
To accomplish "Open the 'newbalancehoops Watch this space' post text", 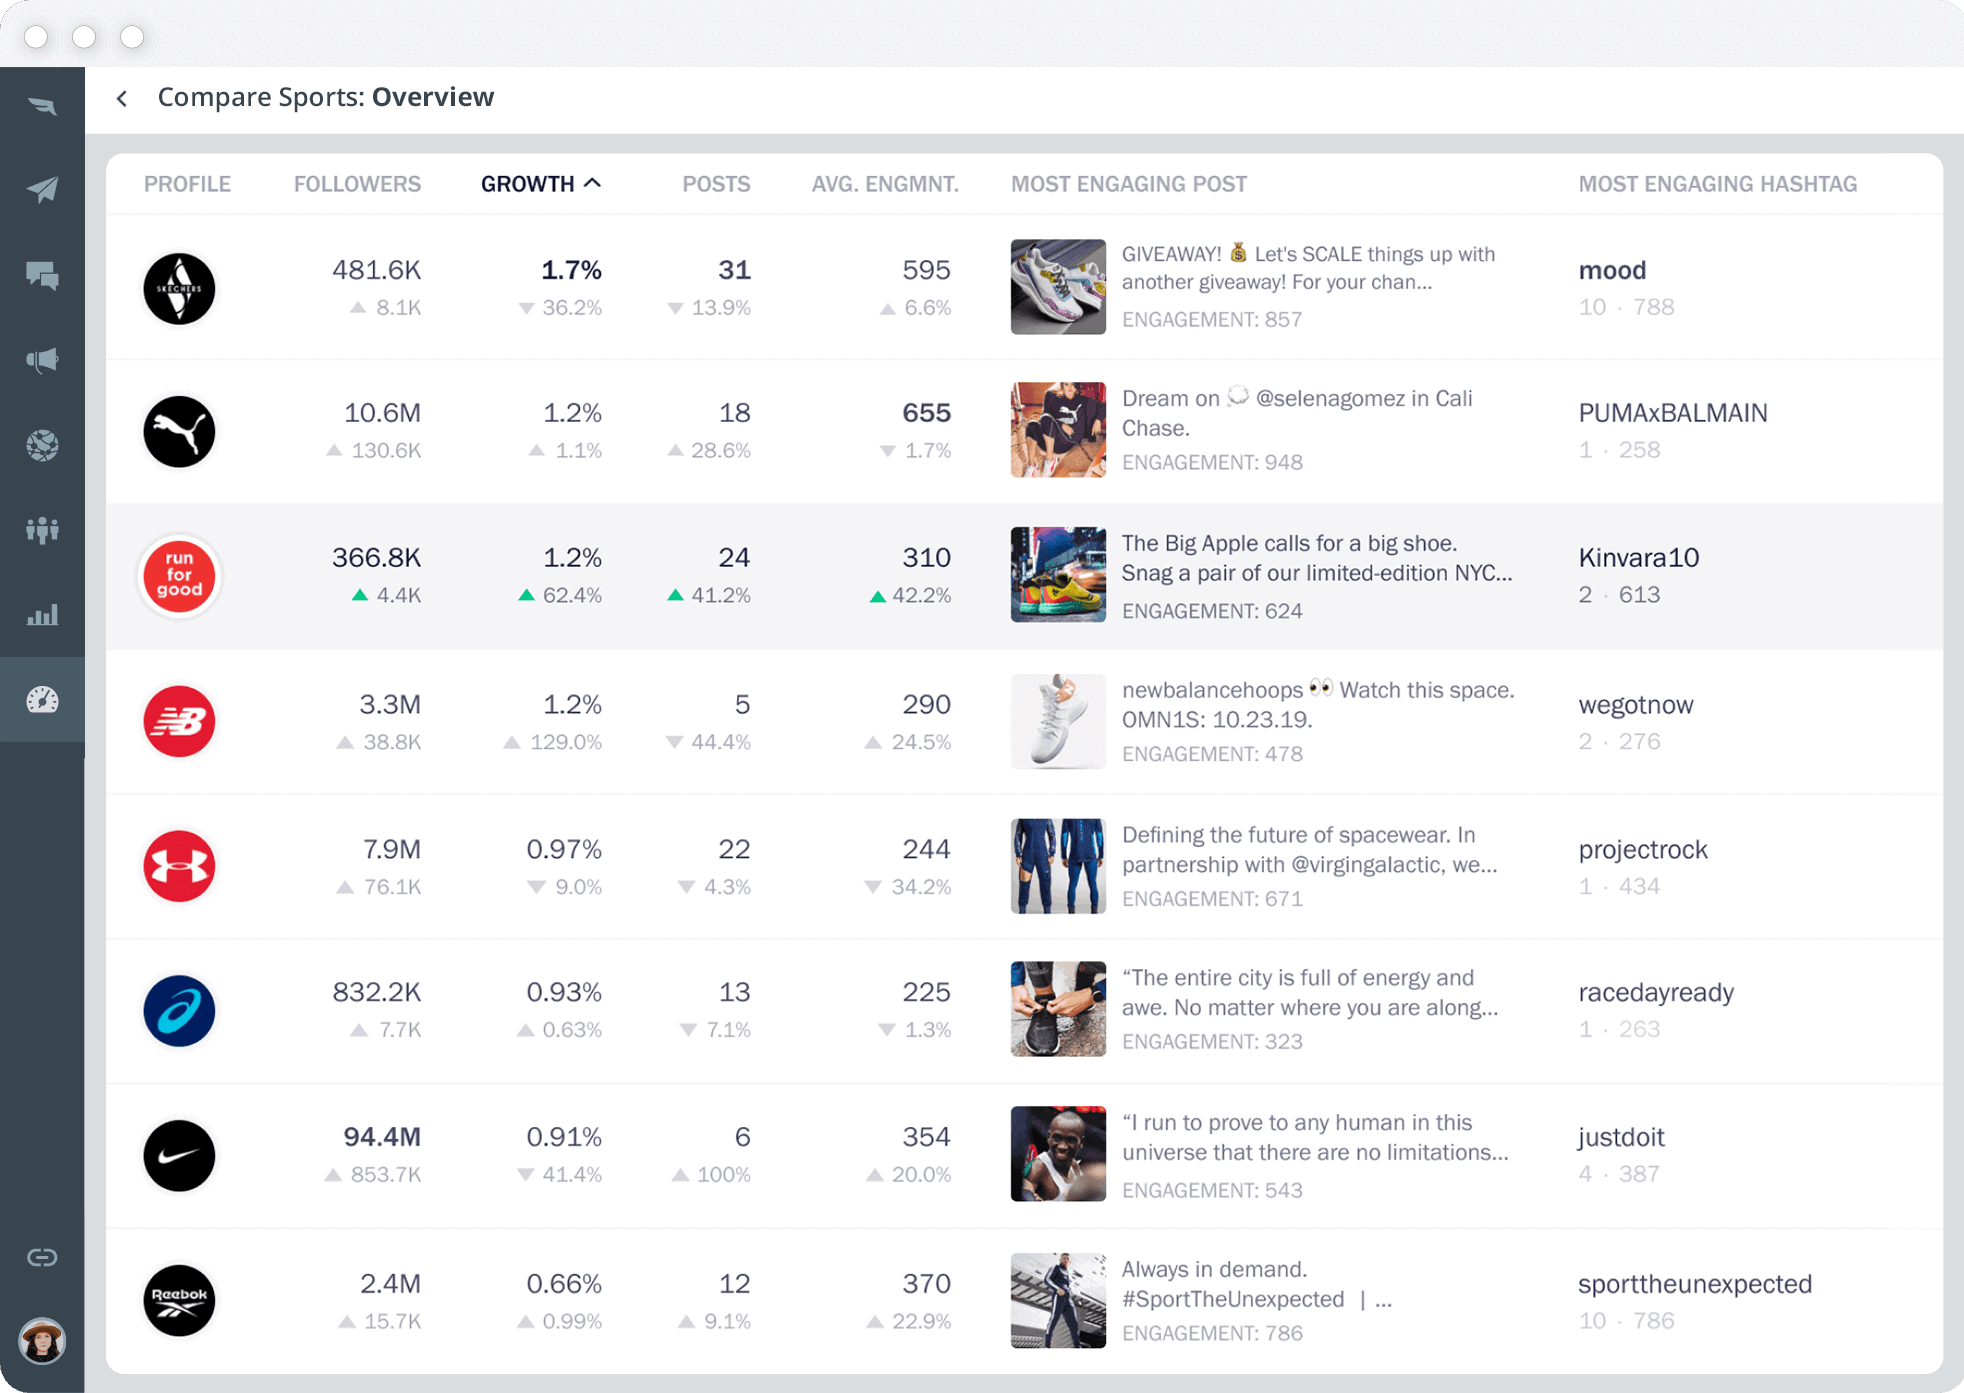I will (1318, 704).
